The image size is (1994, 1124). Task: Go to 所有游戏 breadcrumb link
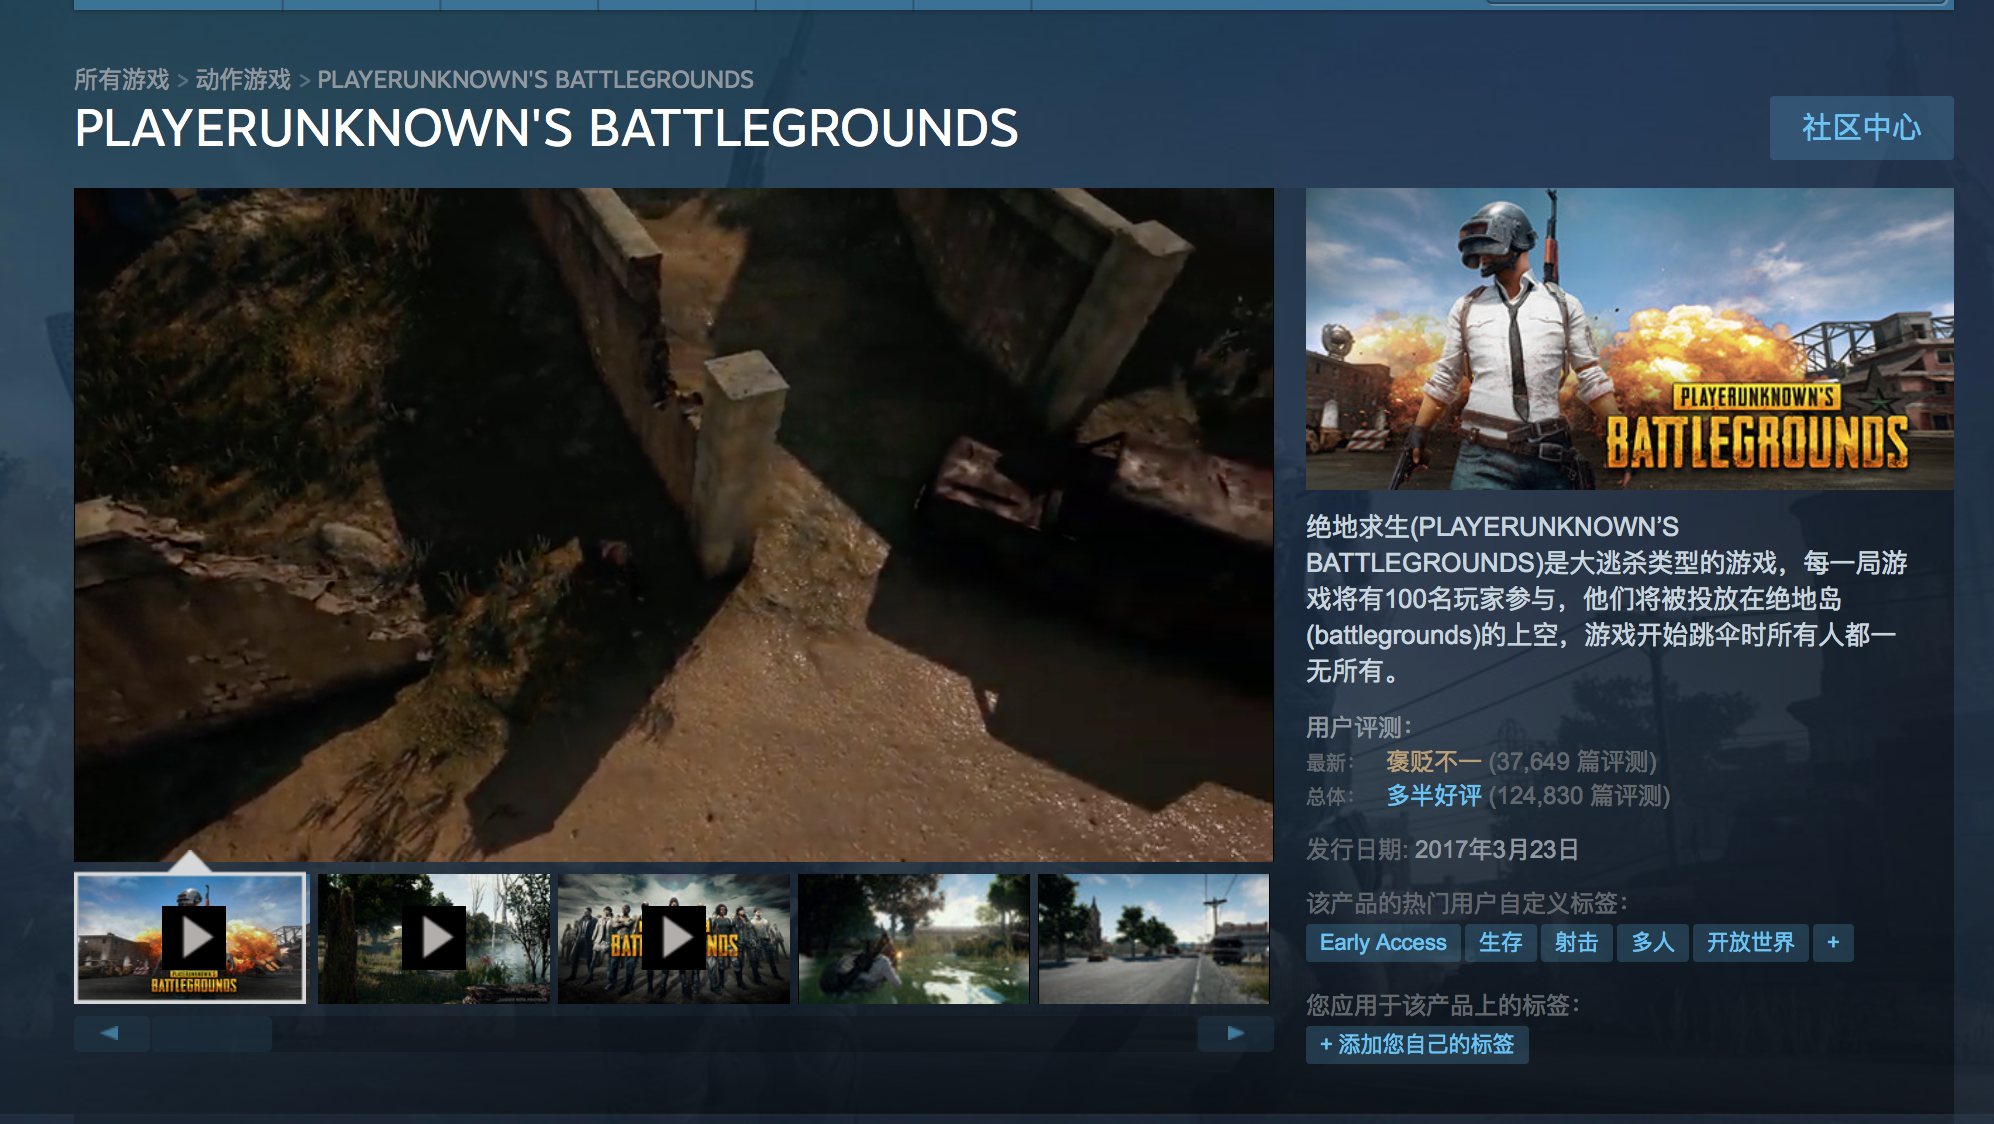[122, 79]
